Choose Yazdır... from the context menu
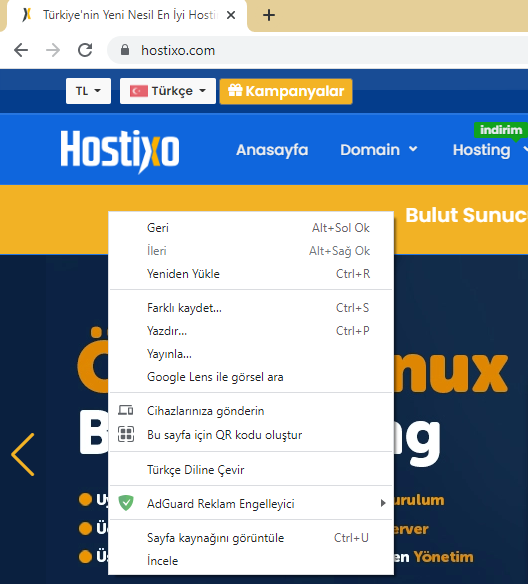The height and width of the screenshot is (584, 528). pos(251,331)
